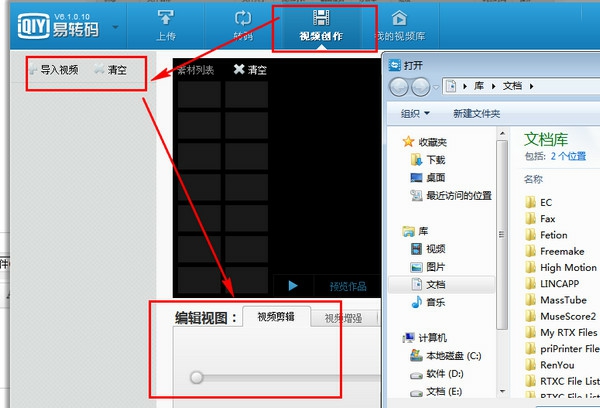Screen dimensions: 600x408
Task: Click 新建文件夹 new folder button
Action: pos(476,113)
